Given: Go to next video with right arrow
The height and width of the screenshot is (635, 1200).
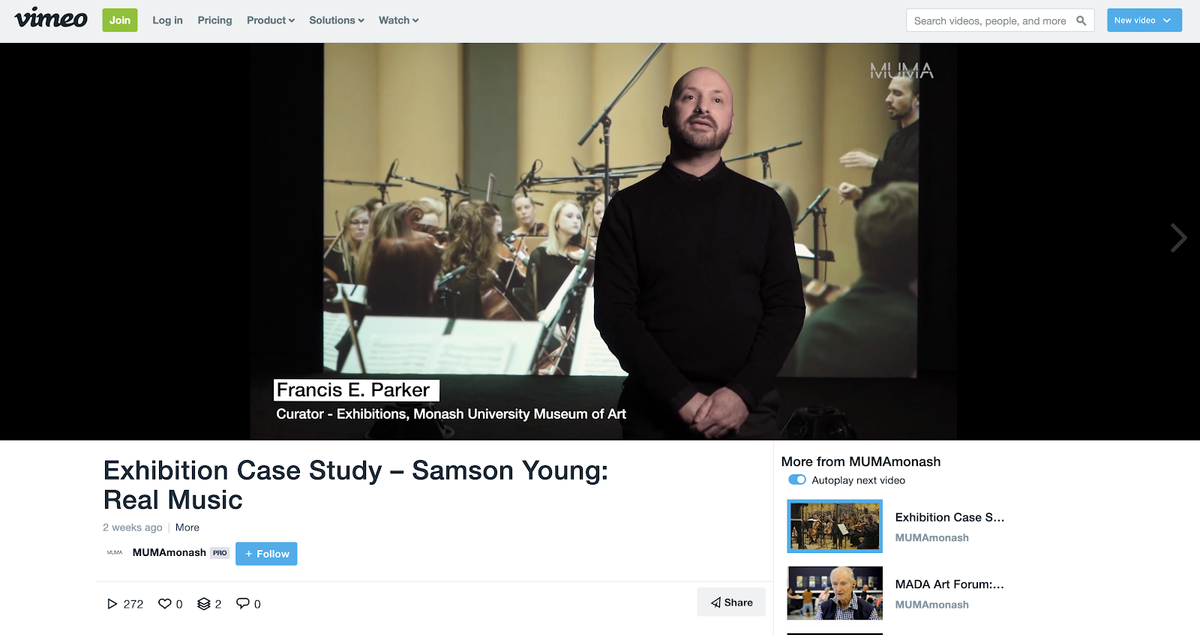Looking at the screenshot, I should [x=1178, y=237].
